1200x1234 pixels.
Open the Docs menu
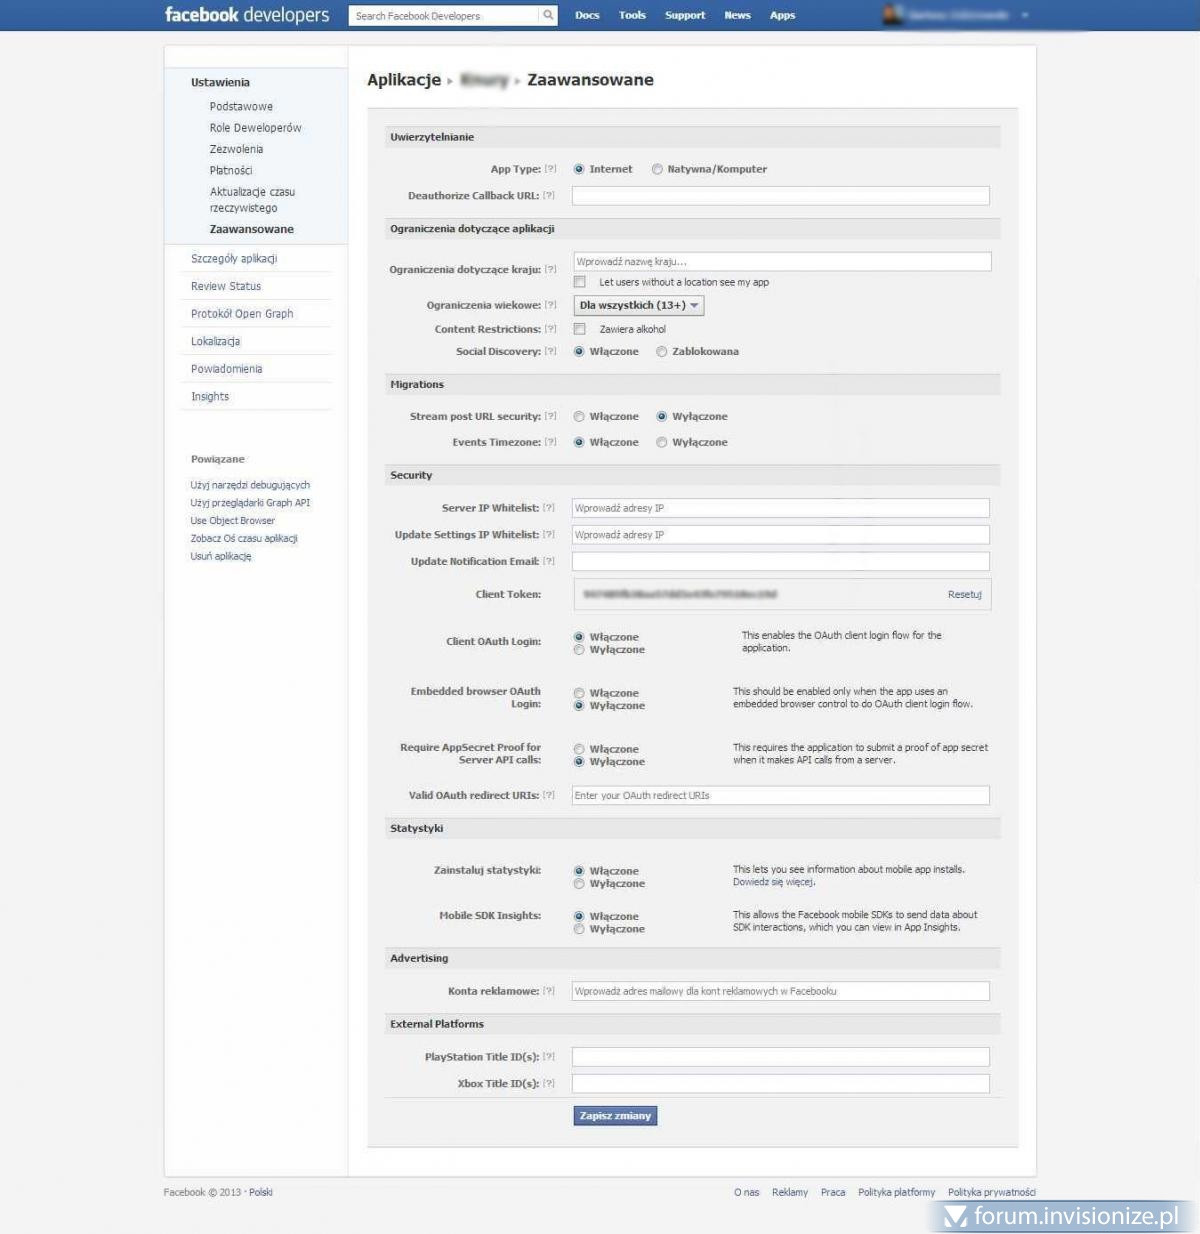tap(587, 15)
